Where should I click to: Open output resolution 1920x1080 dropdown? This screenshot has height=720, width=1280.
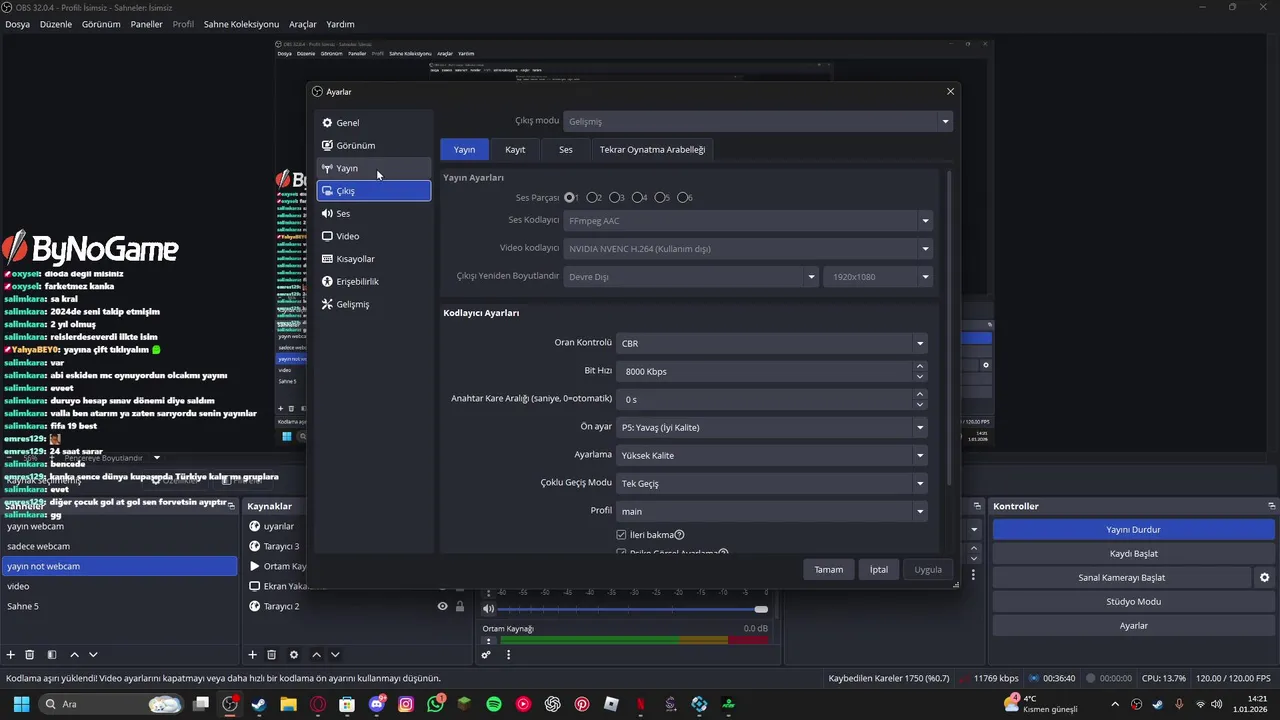[x=878, y=277]
